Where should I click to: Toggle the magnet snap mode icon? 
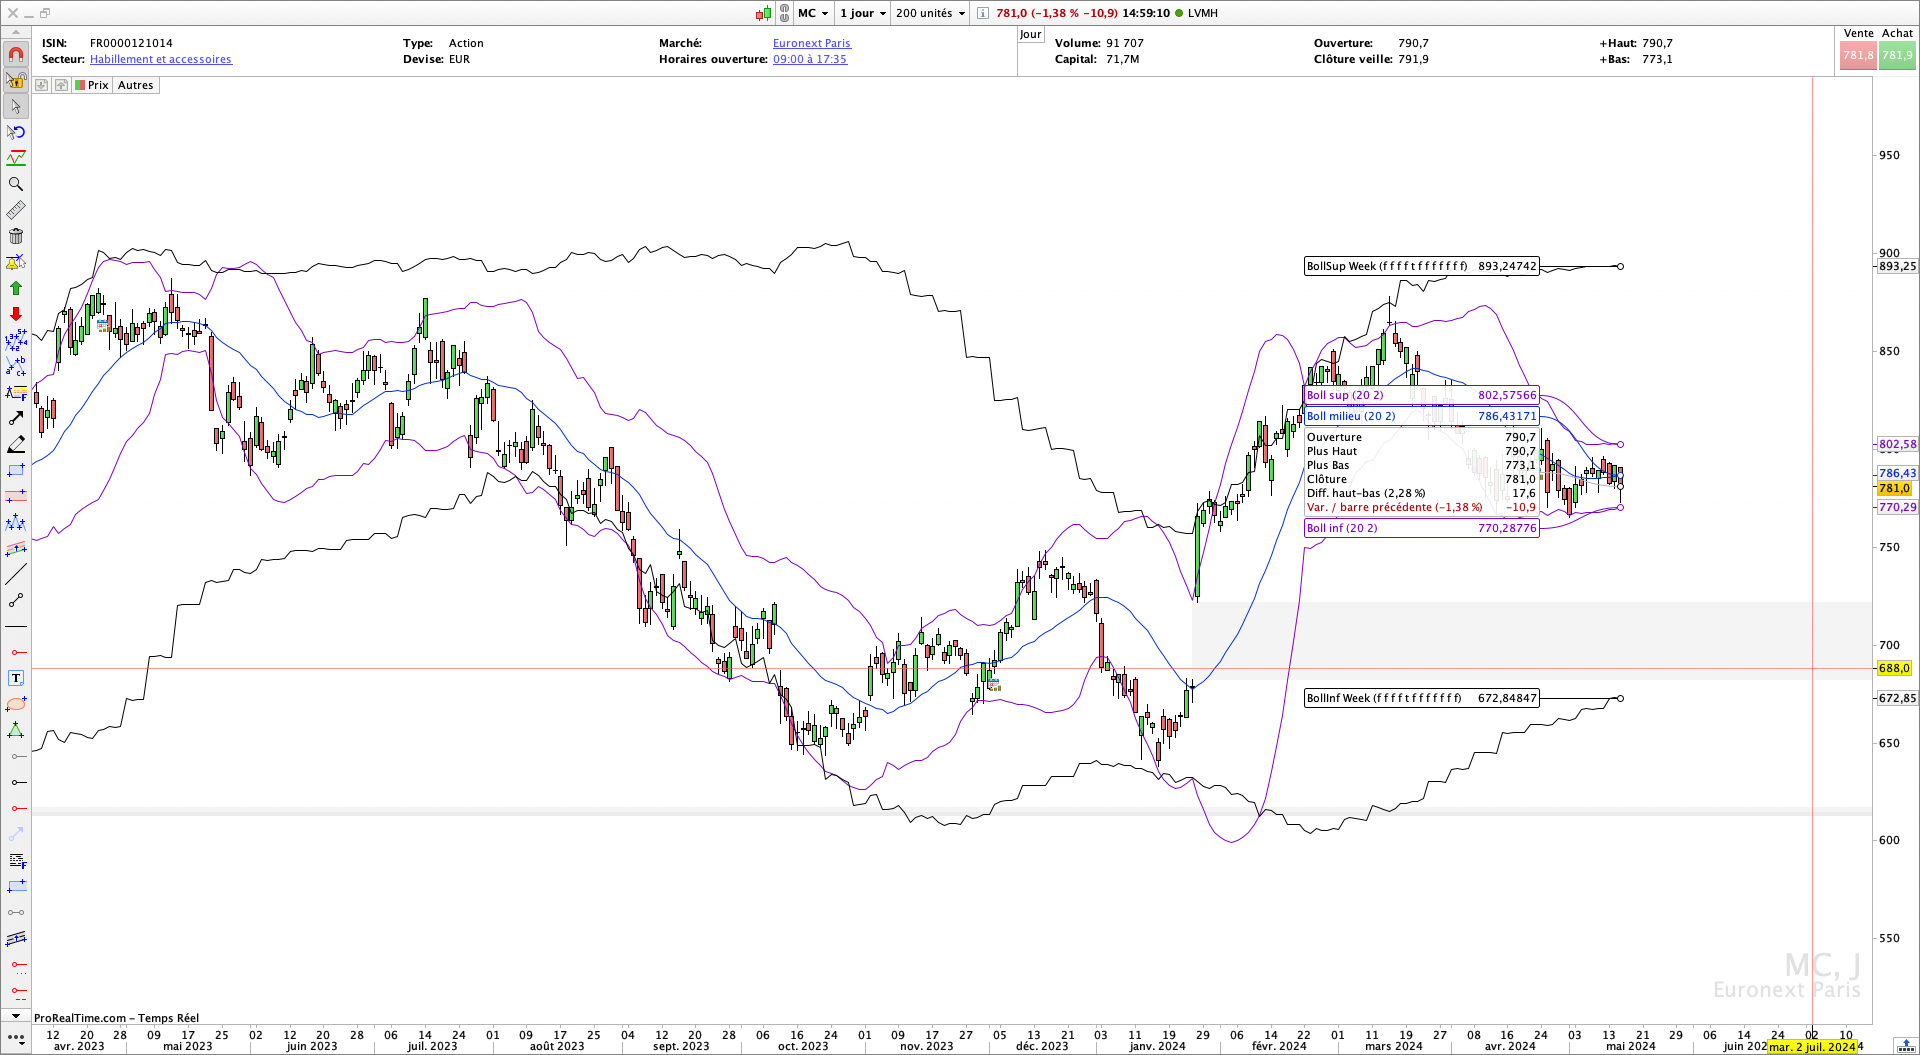(x=16, y=54)
